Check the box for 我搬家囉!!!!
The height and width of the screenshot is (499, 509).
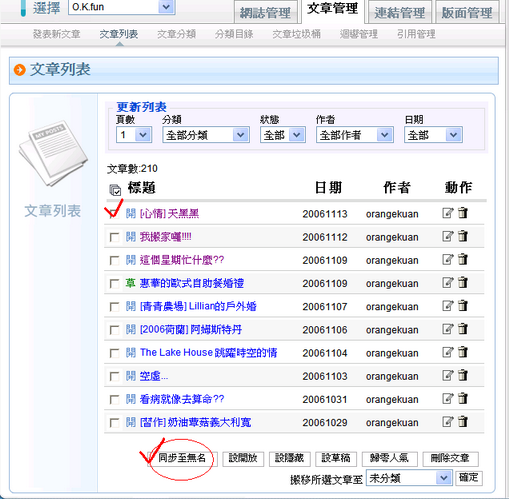[114, 237]
